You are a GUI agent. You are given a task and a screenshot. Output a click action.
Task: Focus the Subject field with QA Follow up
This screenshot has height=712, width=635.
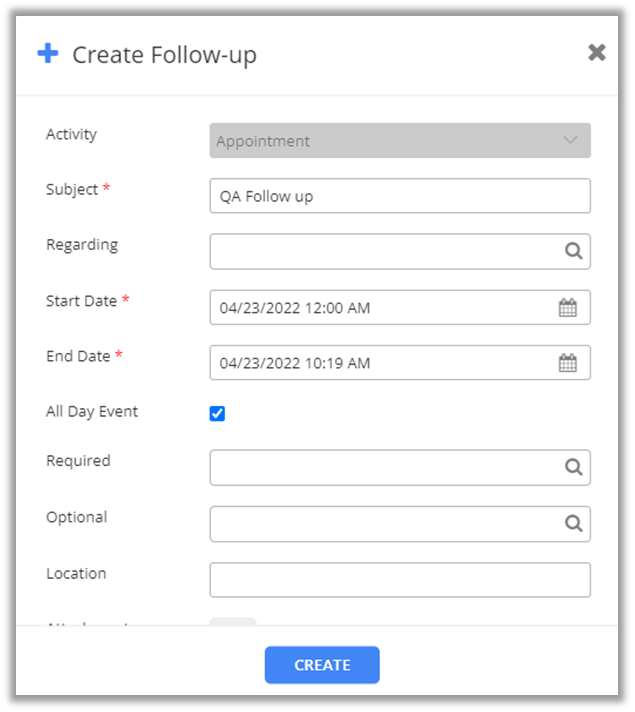pyautogui.click(x=400, y=196)
